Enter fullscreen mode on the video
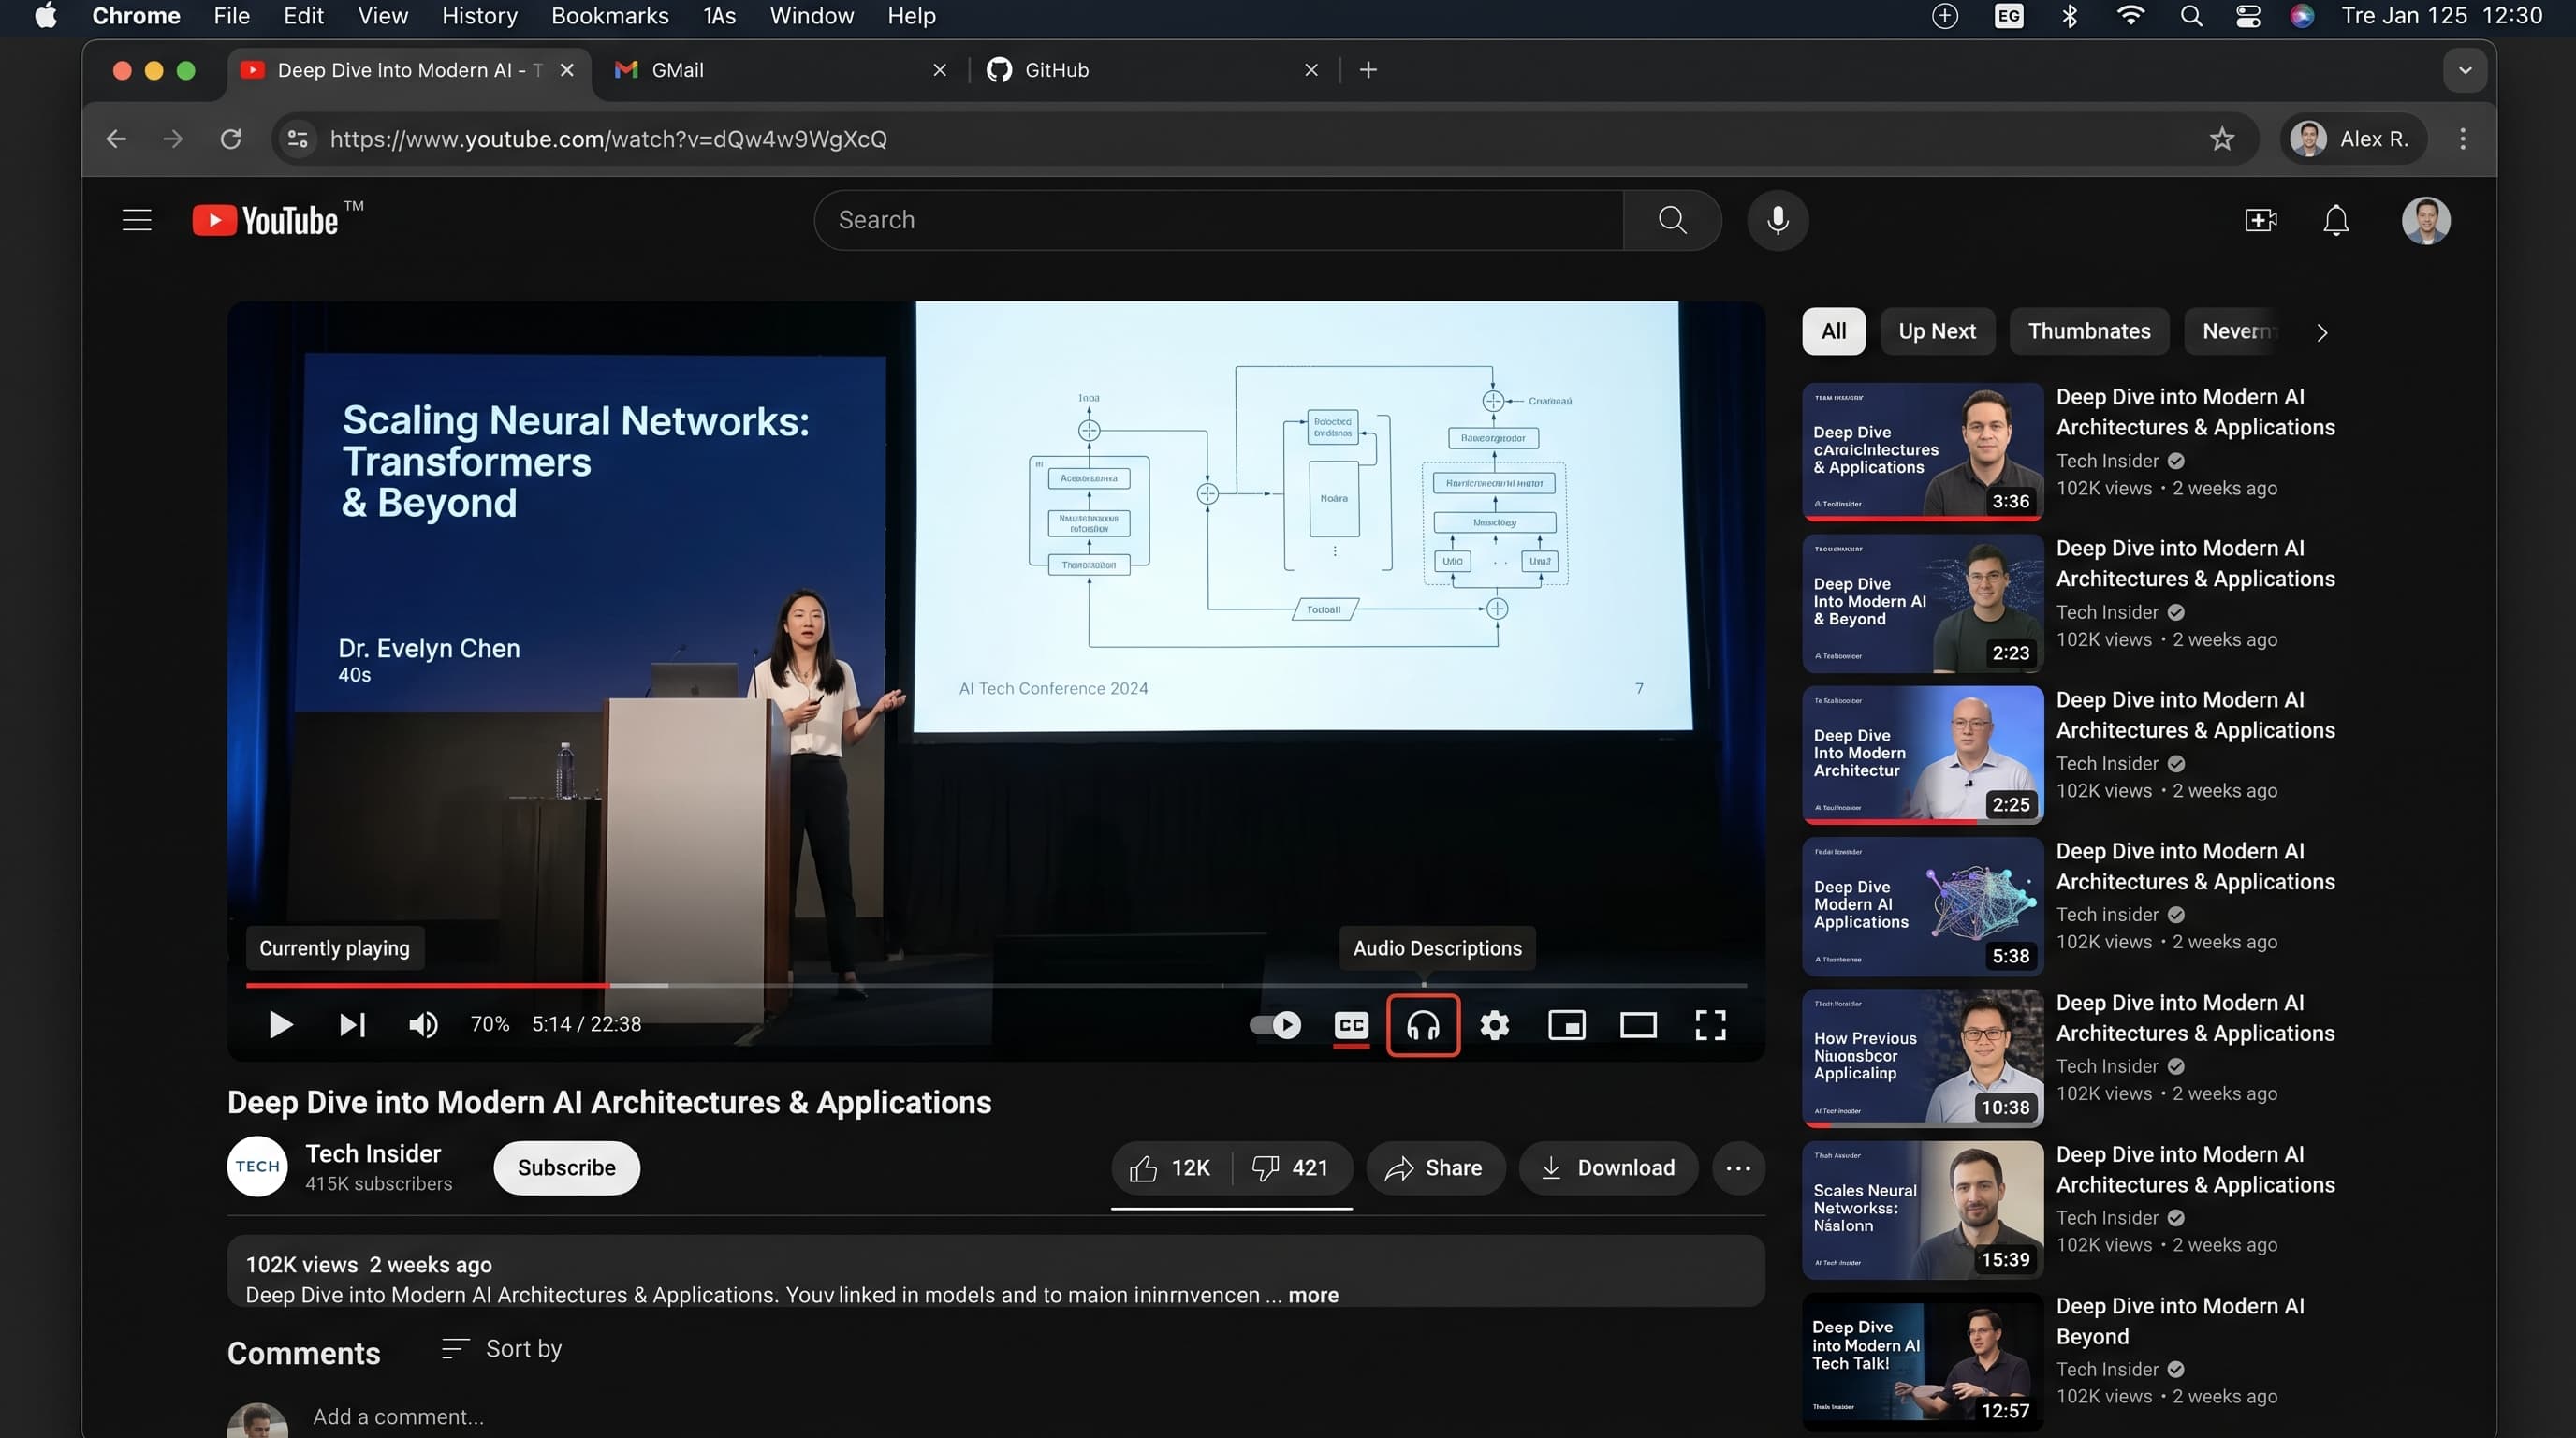Image resolution: width=2576 pixels, height=1438 pixels. click(x=1710, y=1025)
